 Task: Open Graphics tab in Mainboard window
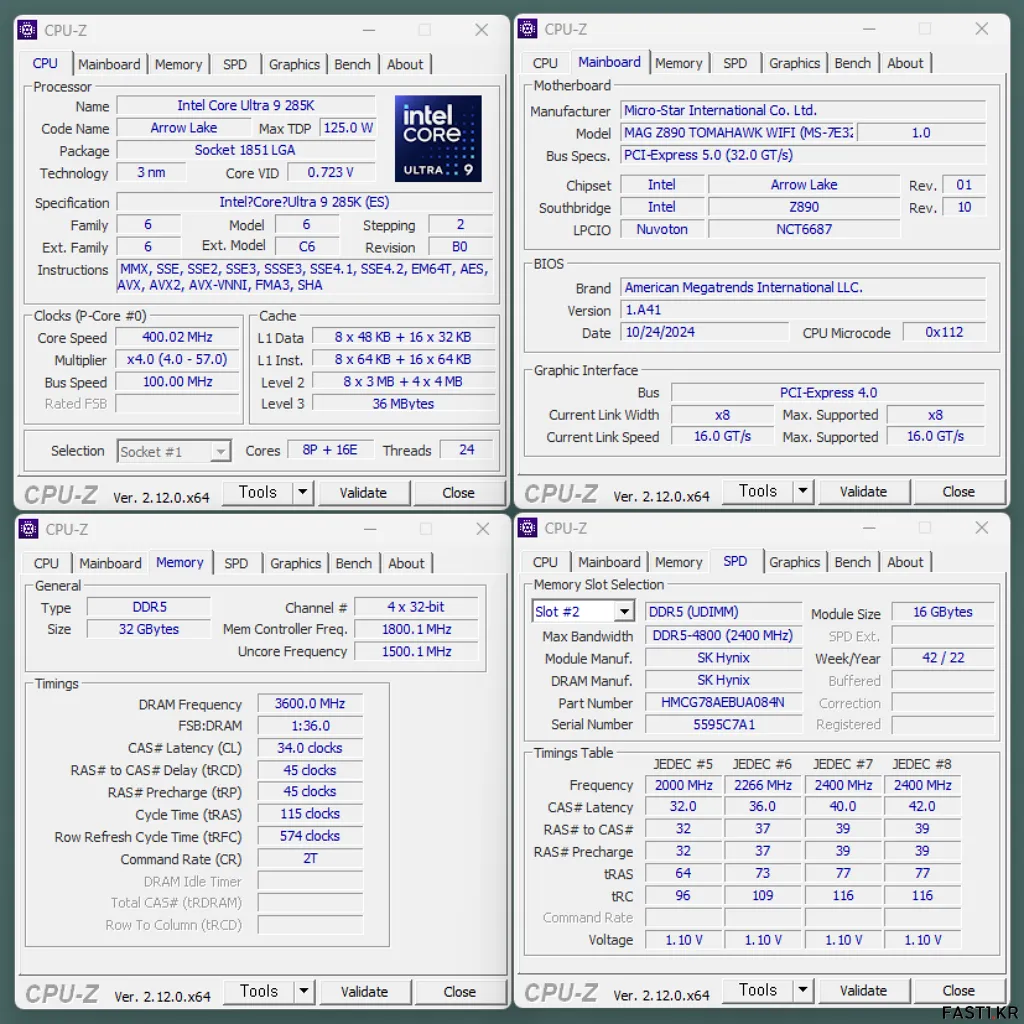(794, 63)
